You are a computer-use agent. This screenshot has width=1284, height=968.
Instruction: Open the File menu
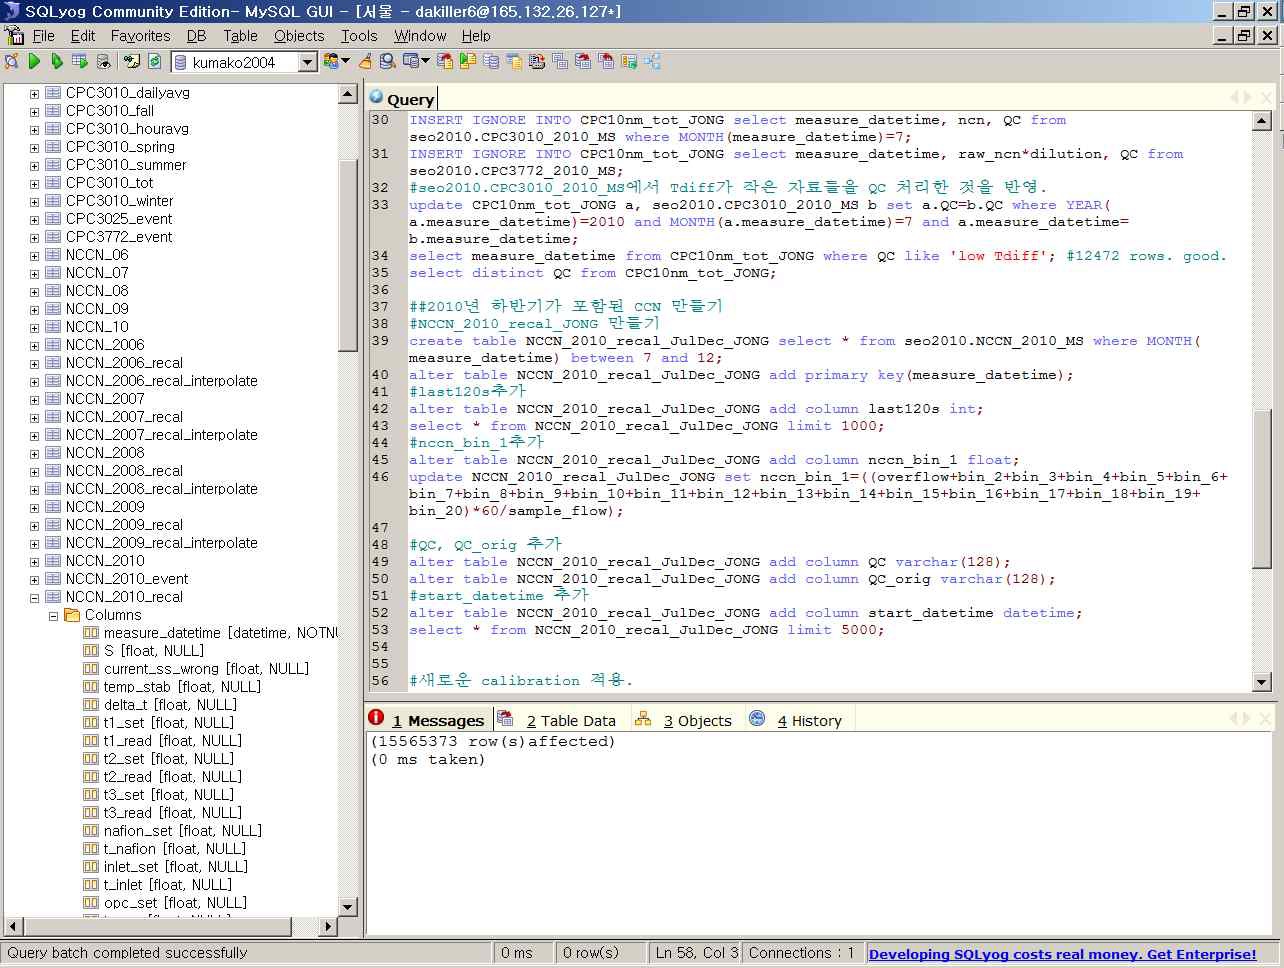(44, 36)
